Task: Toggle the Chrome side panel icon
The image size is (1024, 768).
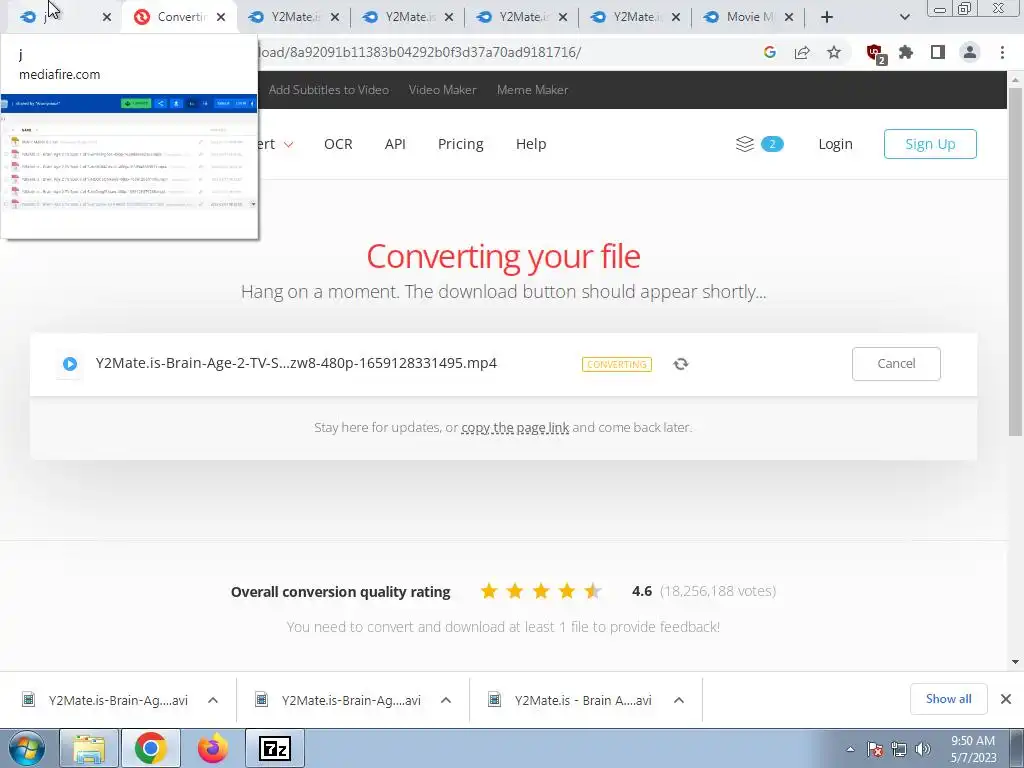Action: click(938, 52)
